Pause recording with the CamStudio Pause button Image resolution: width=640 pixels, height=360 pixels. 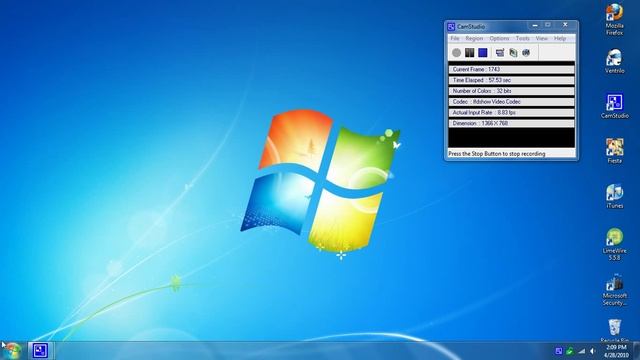(469, 53)
